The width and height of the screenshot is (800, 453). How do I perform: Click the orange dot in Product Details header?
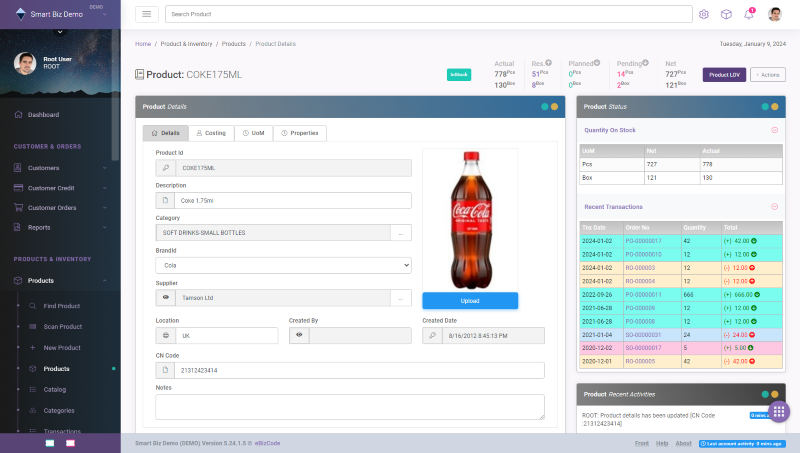(555, 107)
